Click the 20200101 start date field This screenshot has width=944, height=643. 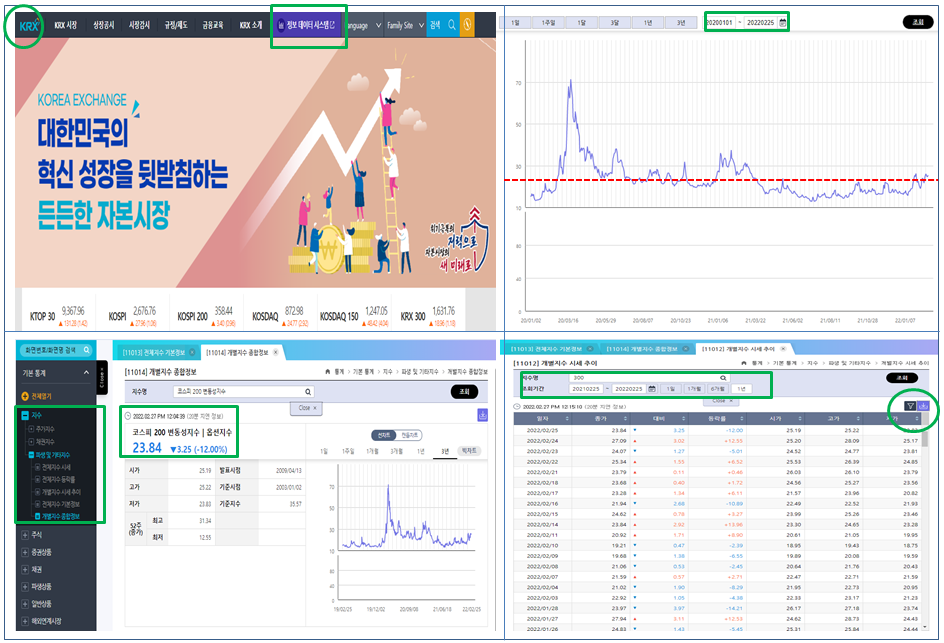click(x=719, y=23)
